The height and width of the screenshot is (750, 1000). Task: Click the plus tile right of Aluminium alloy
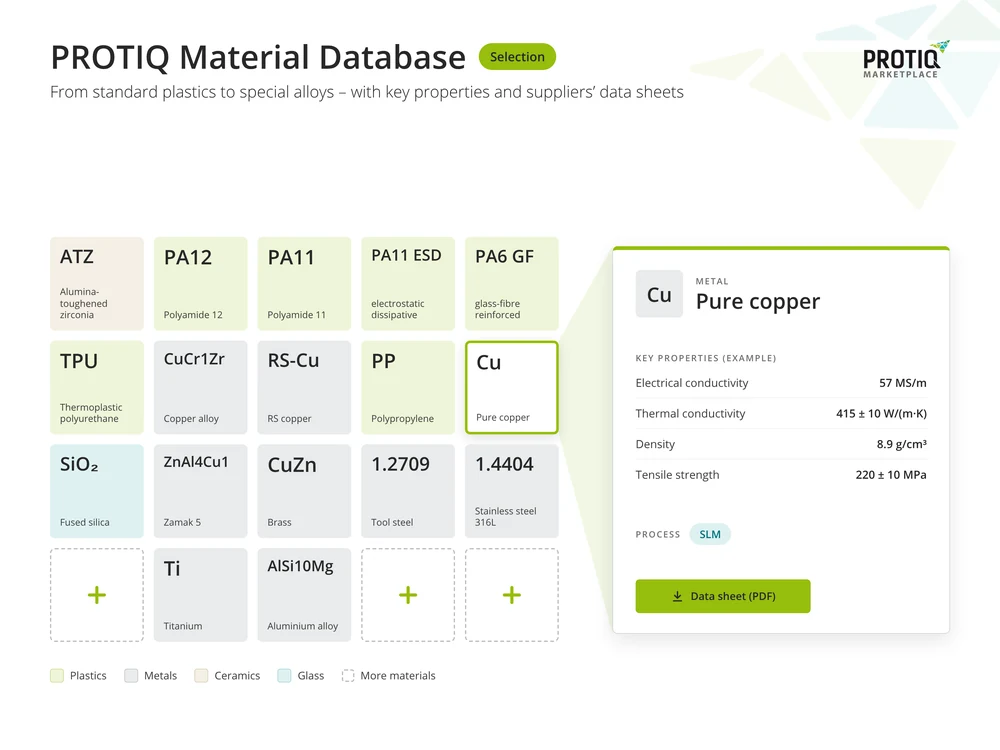point(408,595)
